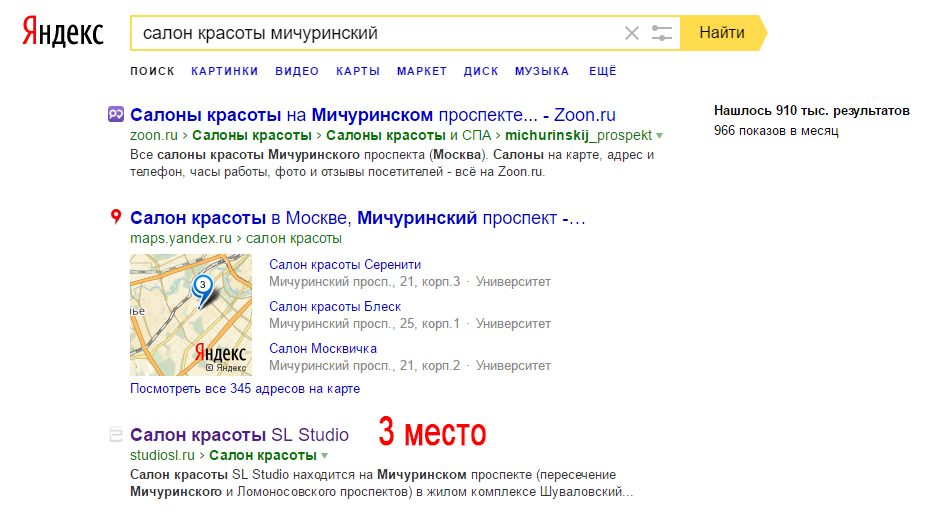Click address Мичуринский просп., 25, корп.1

(365, 324)
